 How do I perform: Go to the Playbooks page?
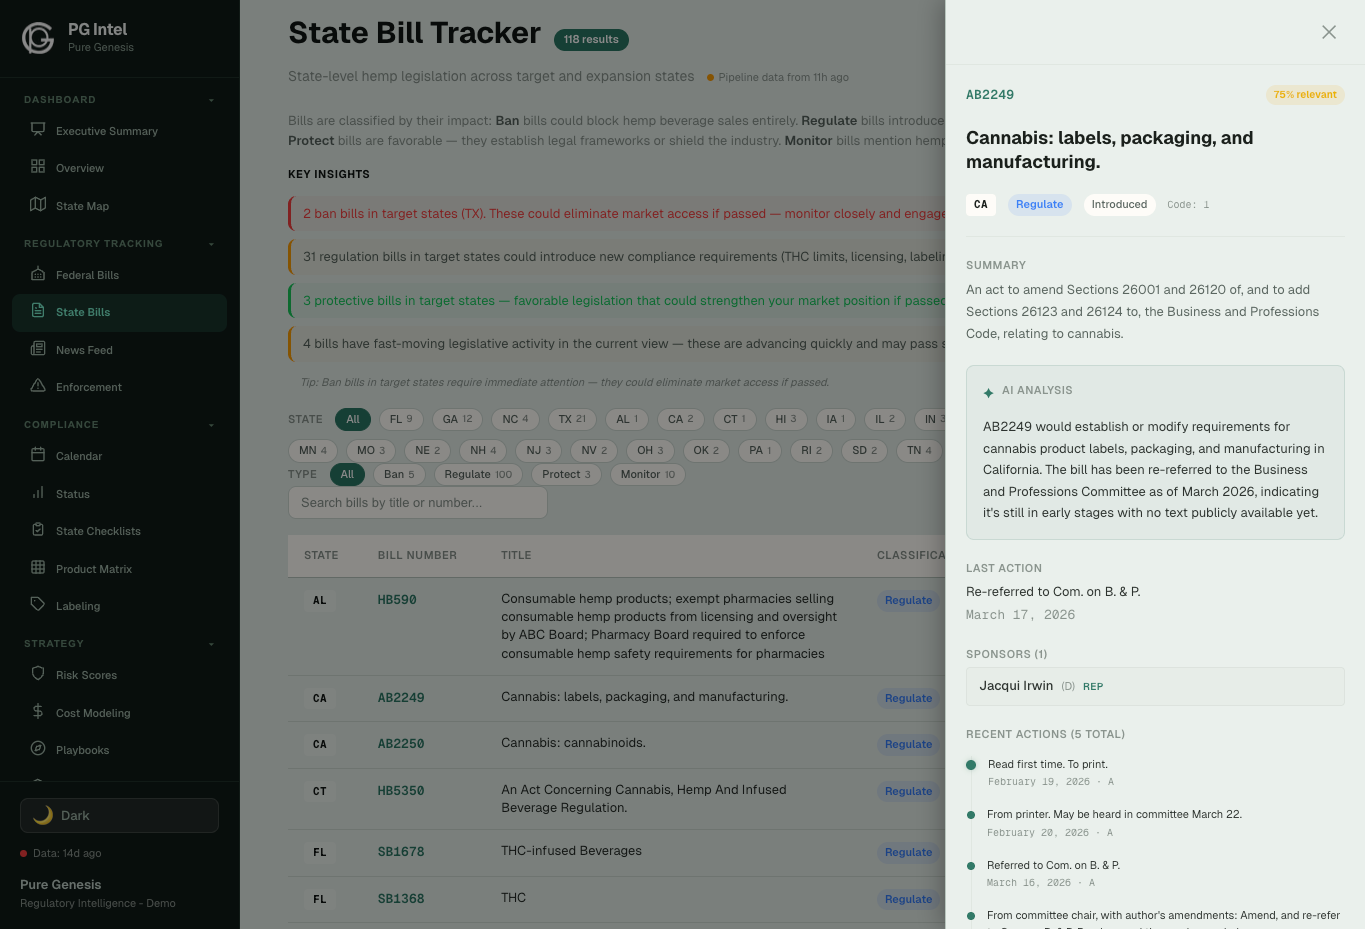82,750
